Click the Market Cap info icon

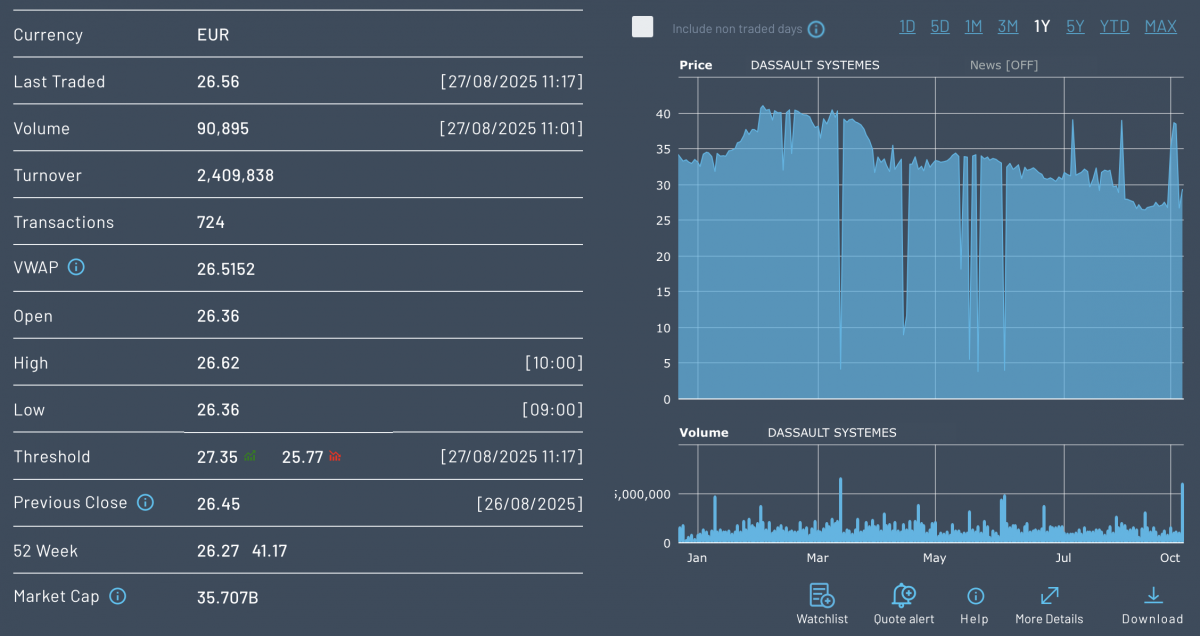(117, 596)
